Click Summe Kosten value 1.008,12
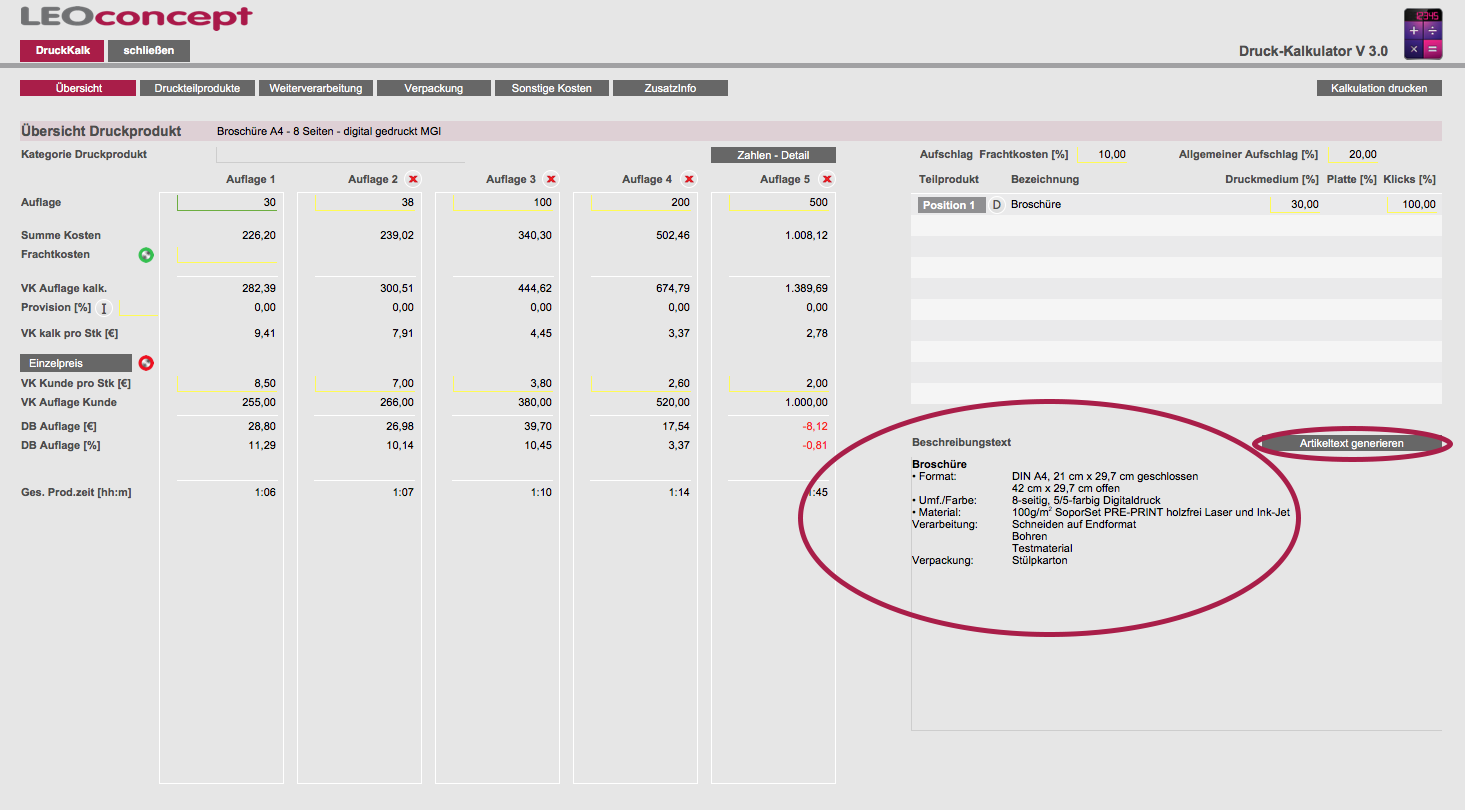1465x810 pixels. point(805,235)
